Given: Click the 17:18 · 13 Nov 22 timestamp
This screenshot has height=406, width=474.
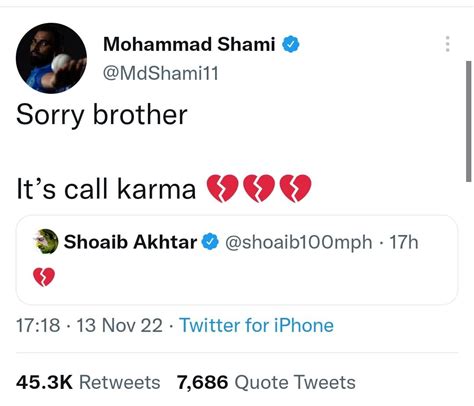Looking at the screenshot, I should [x=89, y=325].
